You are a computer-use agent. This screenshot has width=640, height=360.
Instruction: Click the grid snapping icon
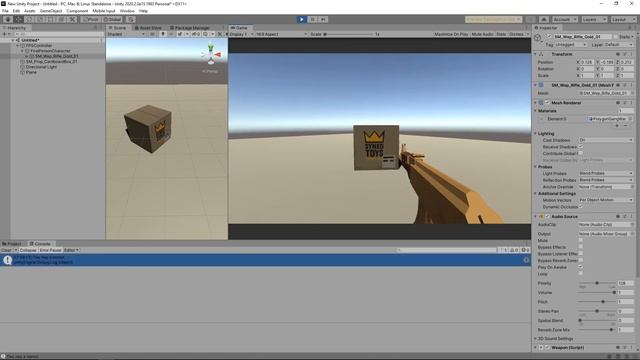point(131,19)
